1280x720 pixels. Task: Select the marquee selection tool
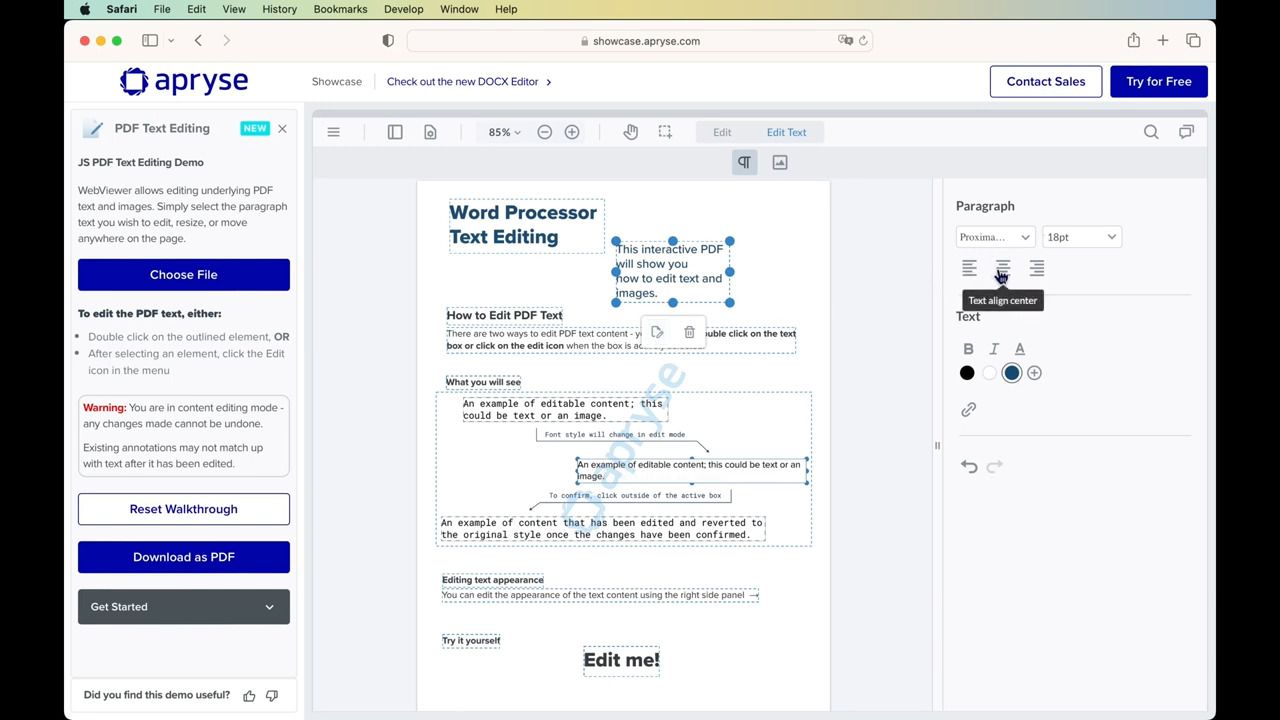pyautogui.click(x=665, y=132)
